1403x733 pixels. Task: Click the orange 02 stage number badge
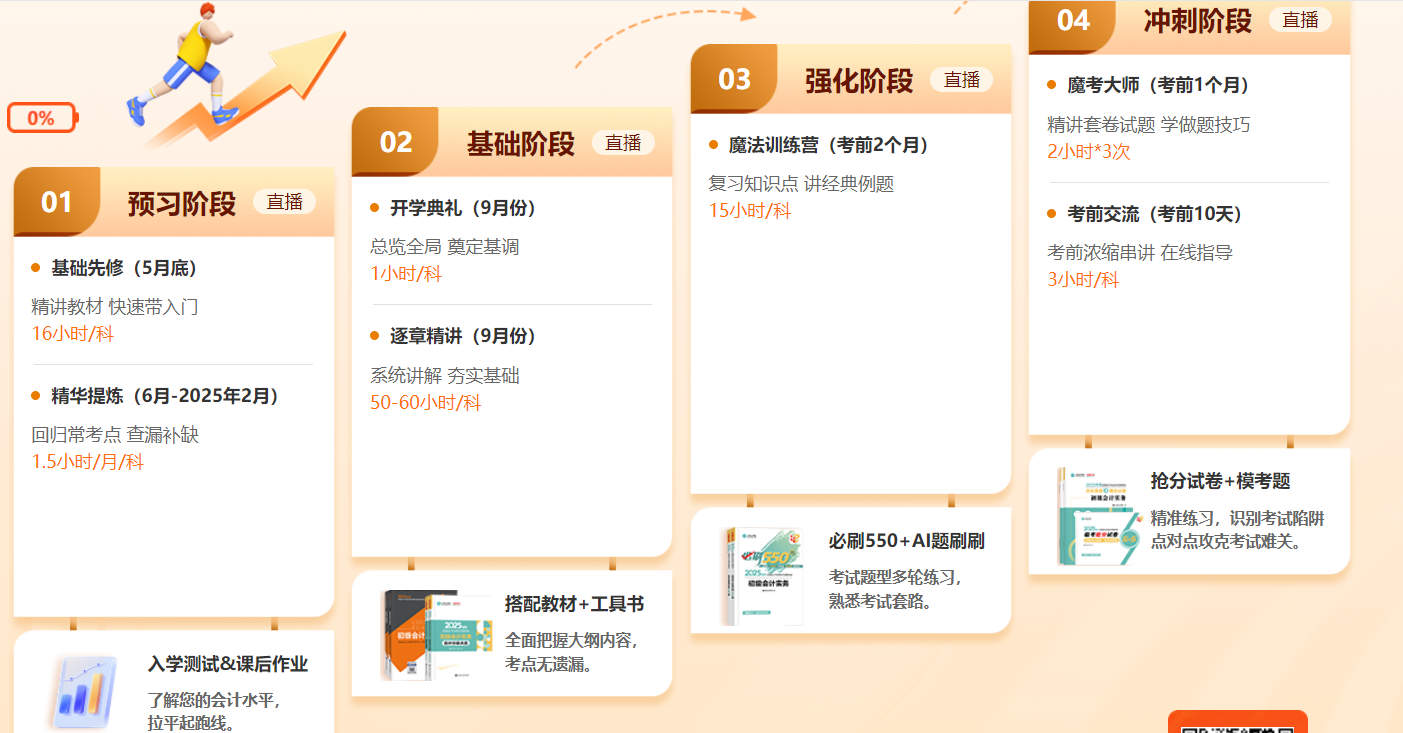point(396,143)
